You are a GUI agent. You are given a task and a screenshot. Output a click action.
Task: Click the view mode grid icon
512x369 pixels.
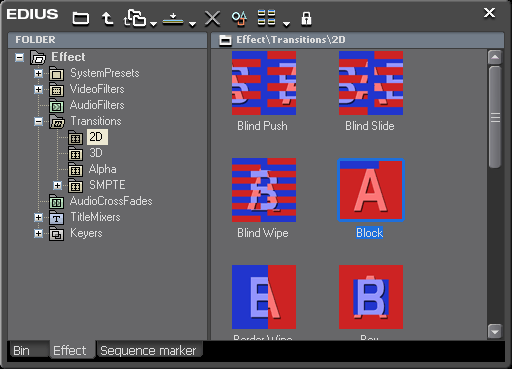(x=266, y=18)
